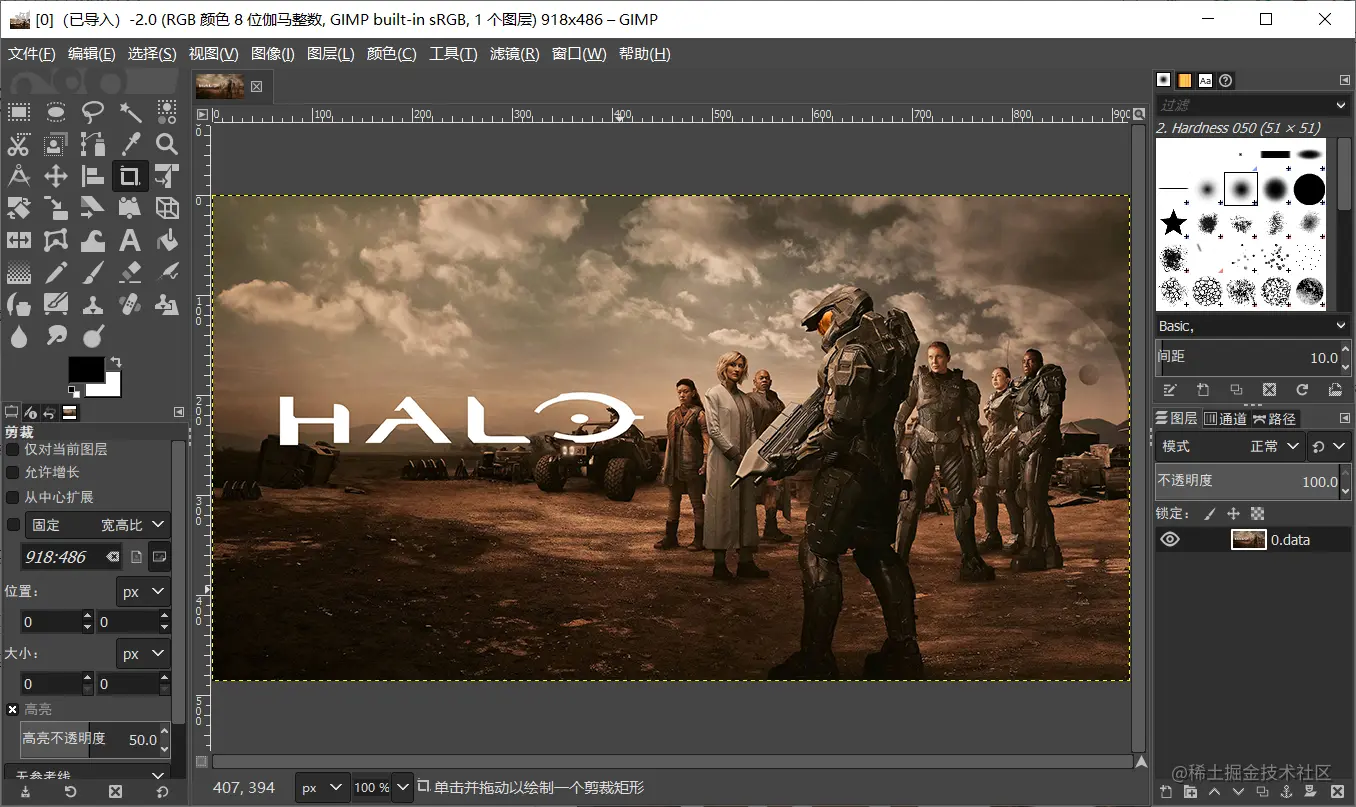
Task: Open the 位置 px unit dropdown
Action: click(x=143, y=592)
